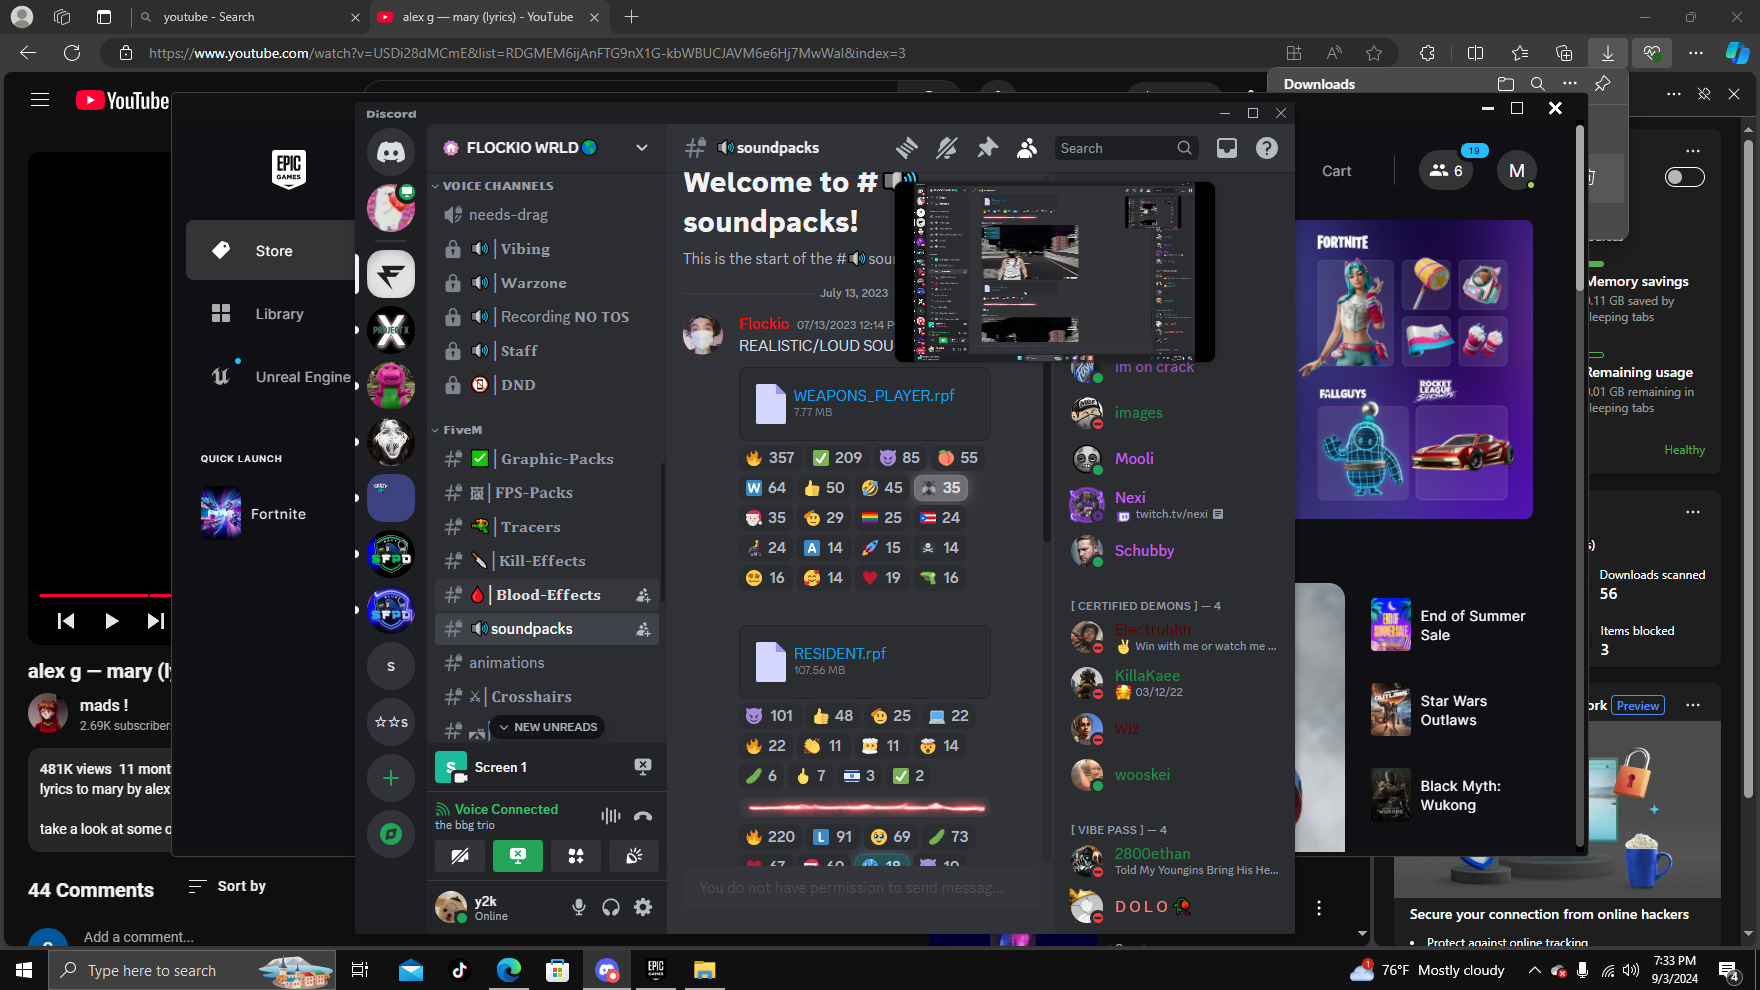This screenshot has height=990, width=1760.
Task: Open Discord user settings gear
Action: click(643, 907)
